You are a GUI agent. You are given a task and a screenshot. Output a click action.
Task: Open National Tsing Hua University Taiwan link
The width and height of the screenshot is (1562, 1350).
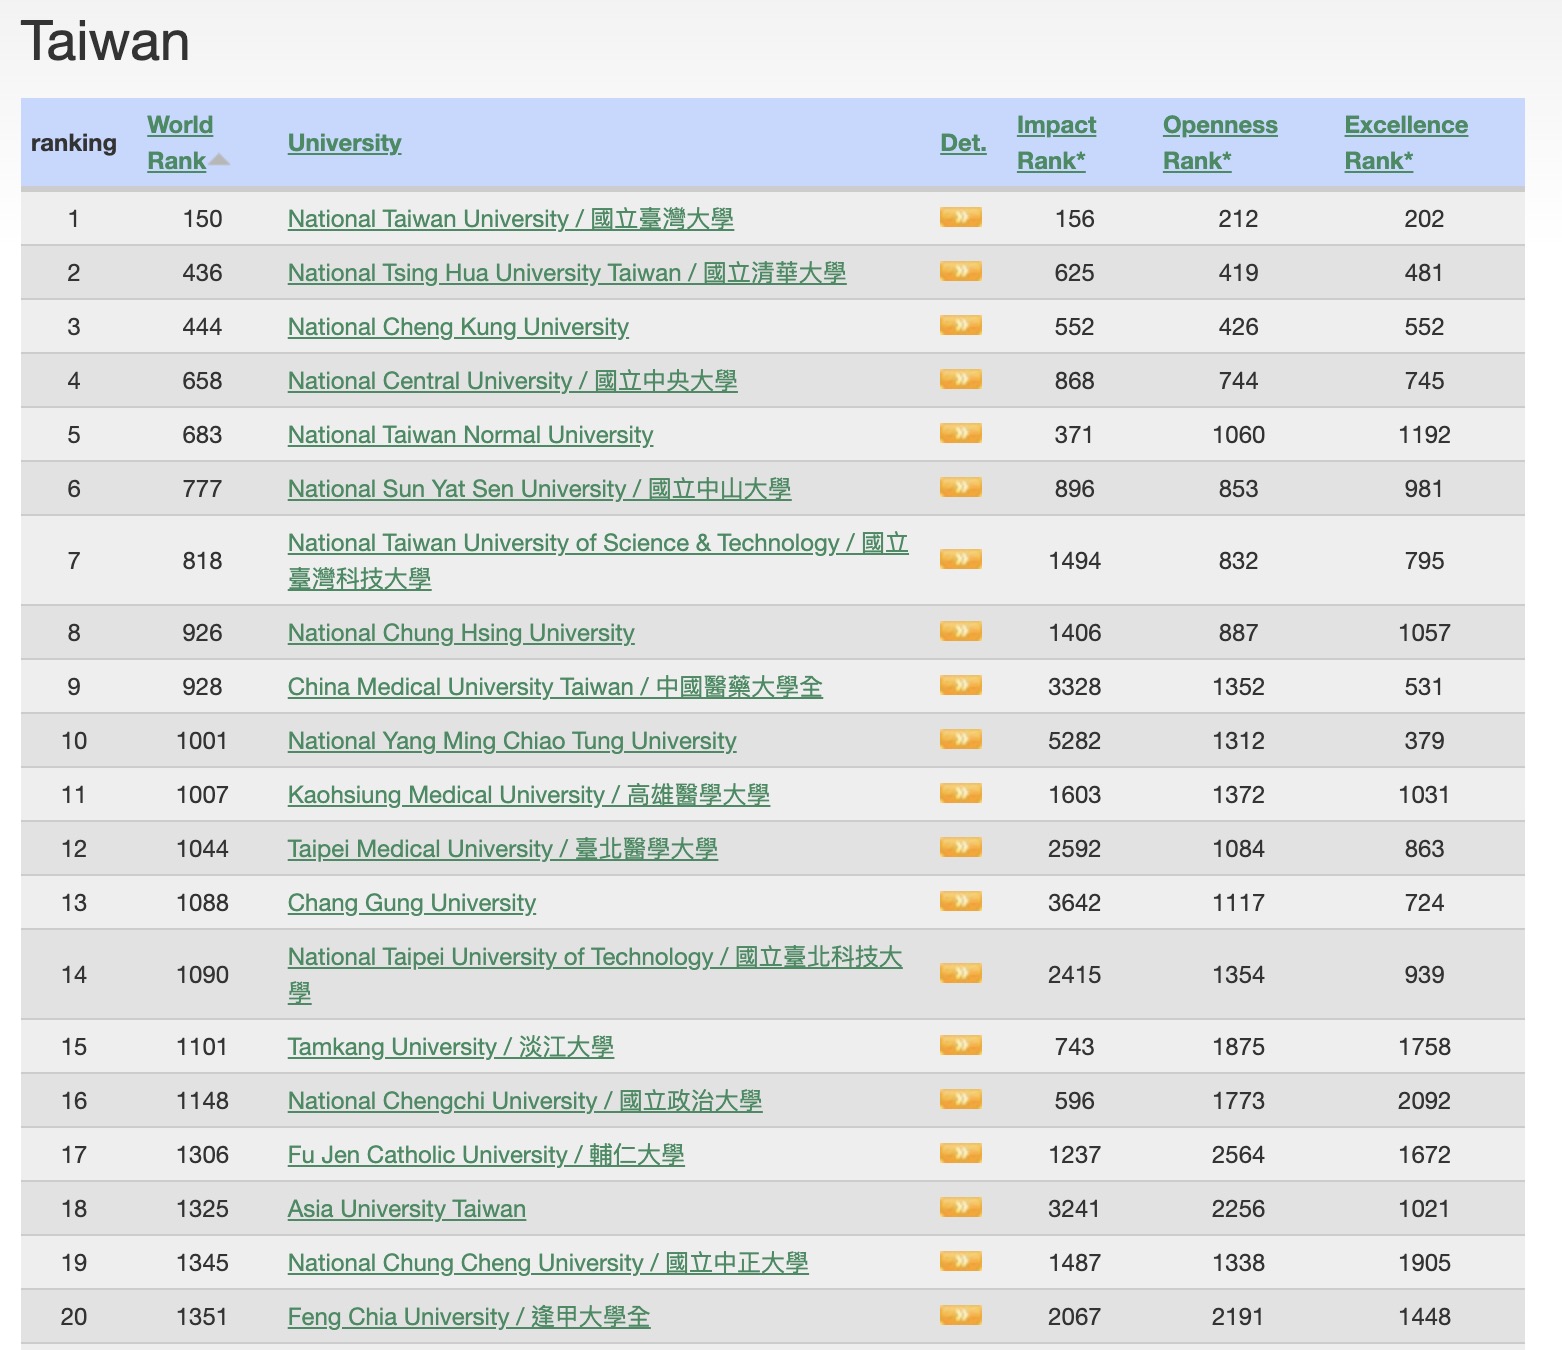pyautogui.click(x=567, y=273)
